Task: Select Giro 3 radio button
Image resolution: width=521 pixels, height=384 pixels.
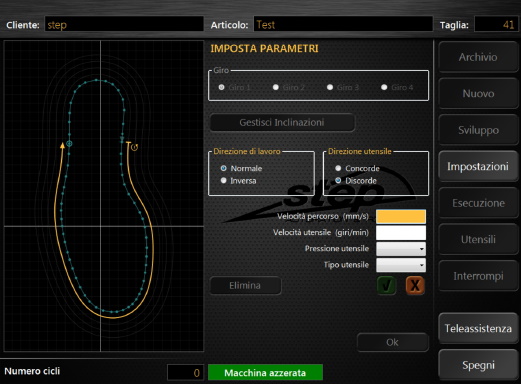Action: pos(330,87)
